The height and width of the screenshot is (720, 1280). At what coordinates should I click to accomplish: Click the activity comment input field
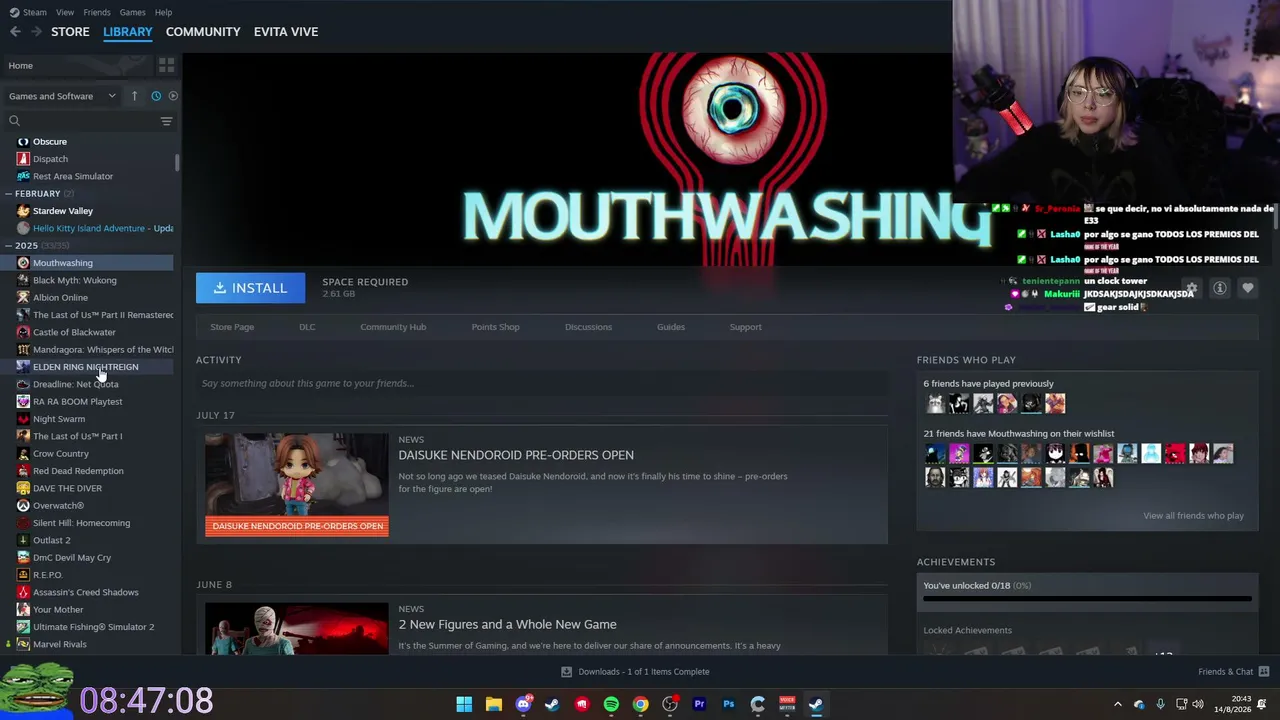[542, 383]
